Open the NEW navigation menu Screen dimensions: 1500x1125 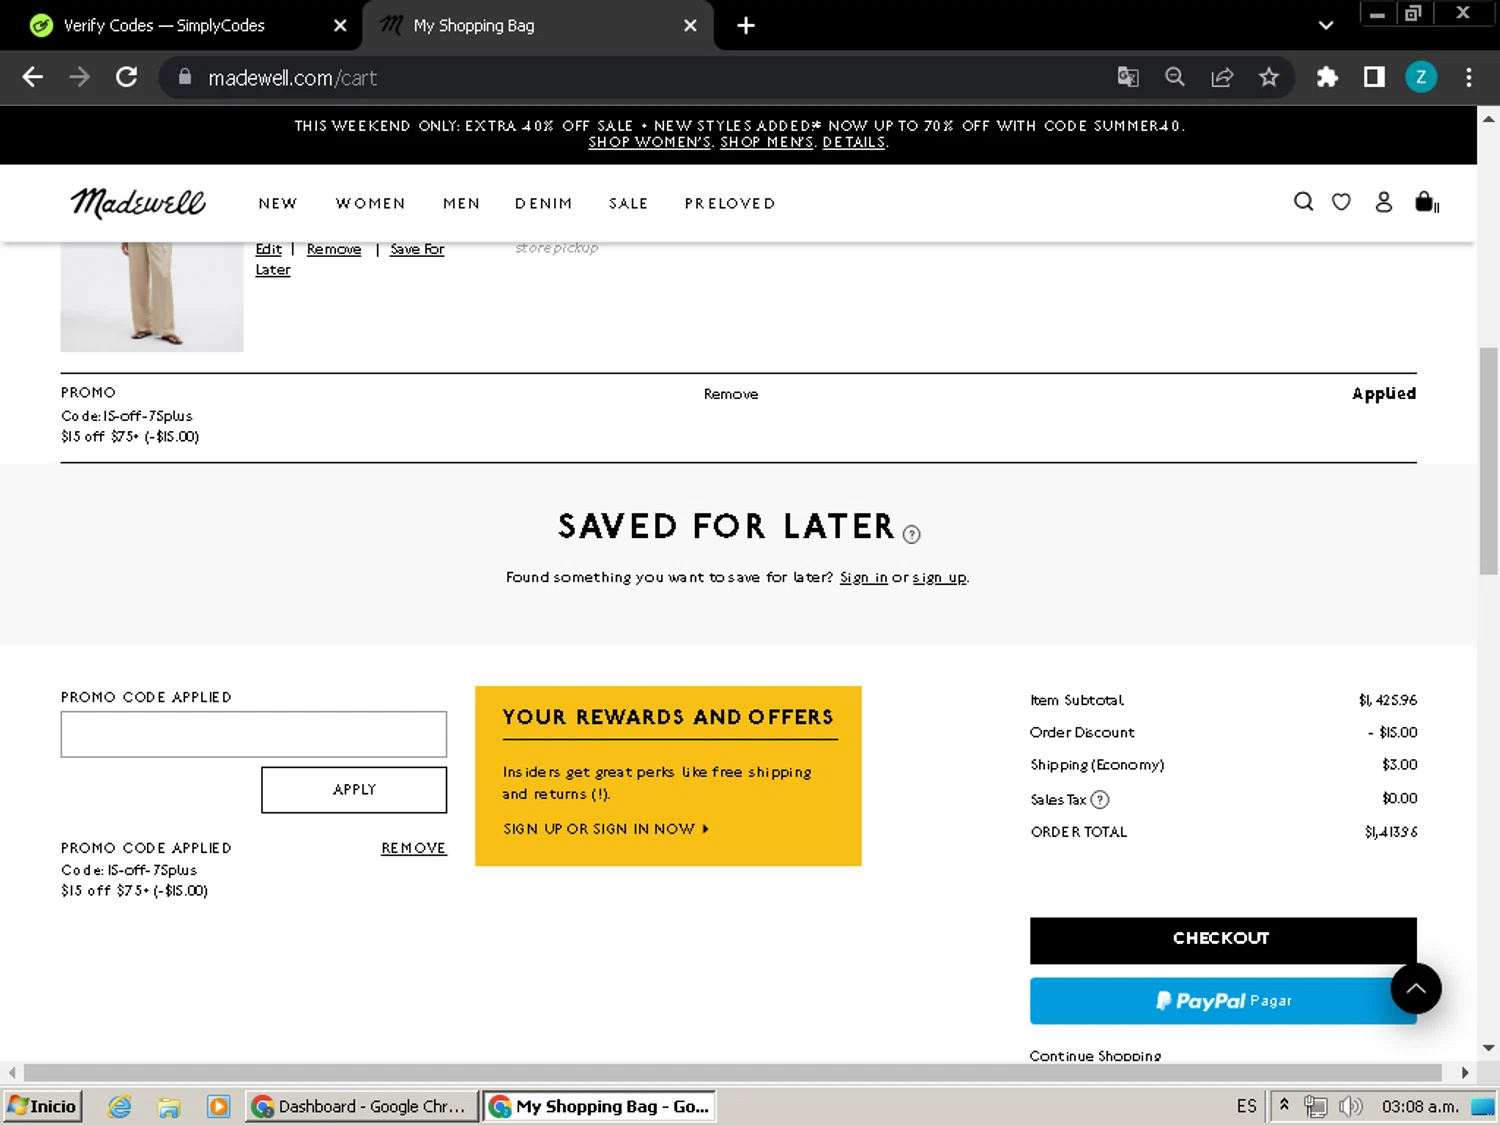tap(278, 203)
